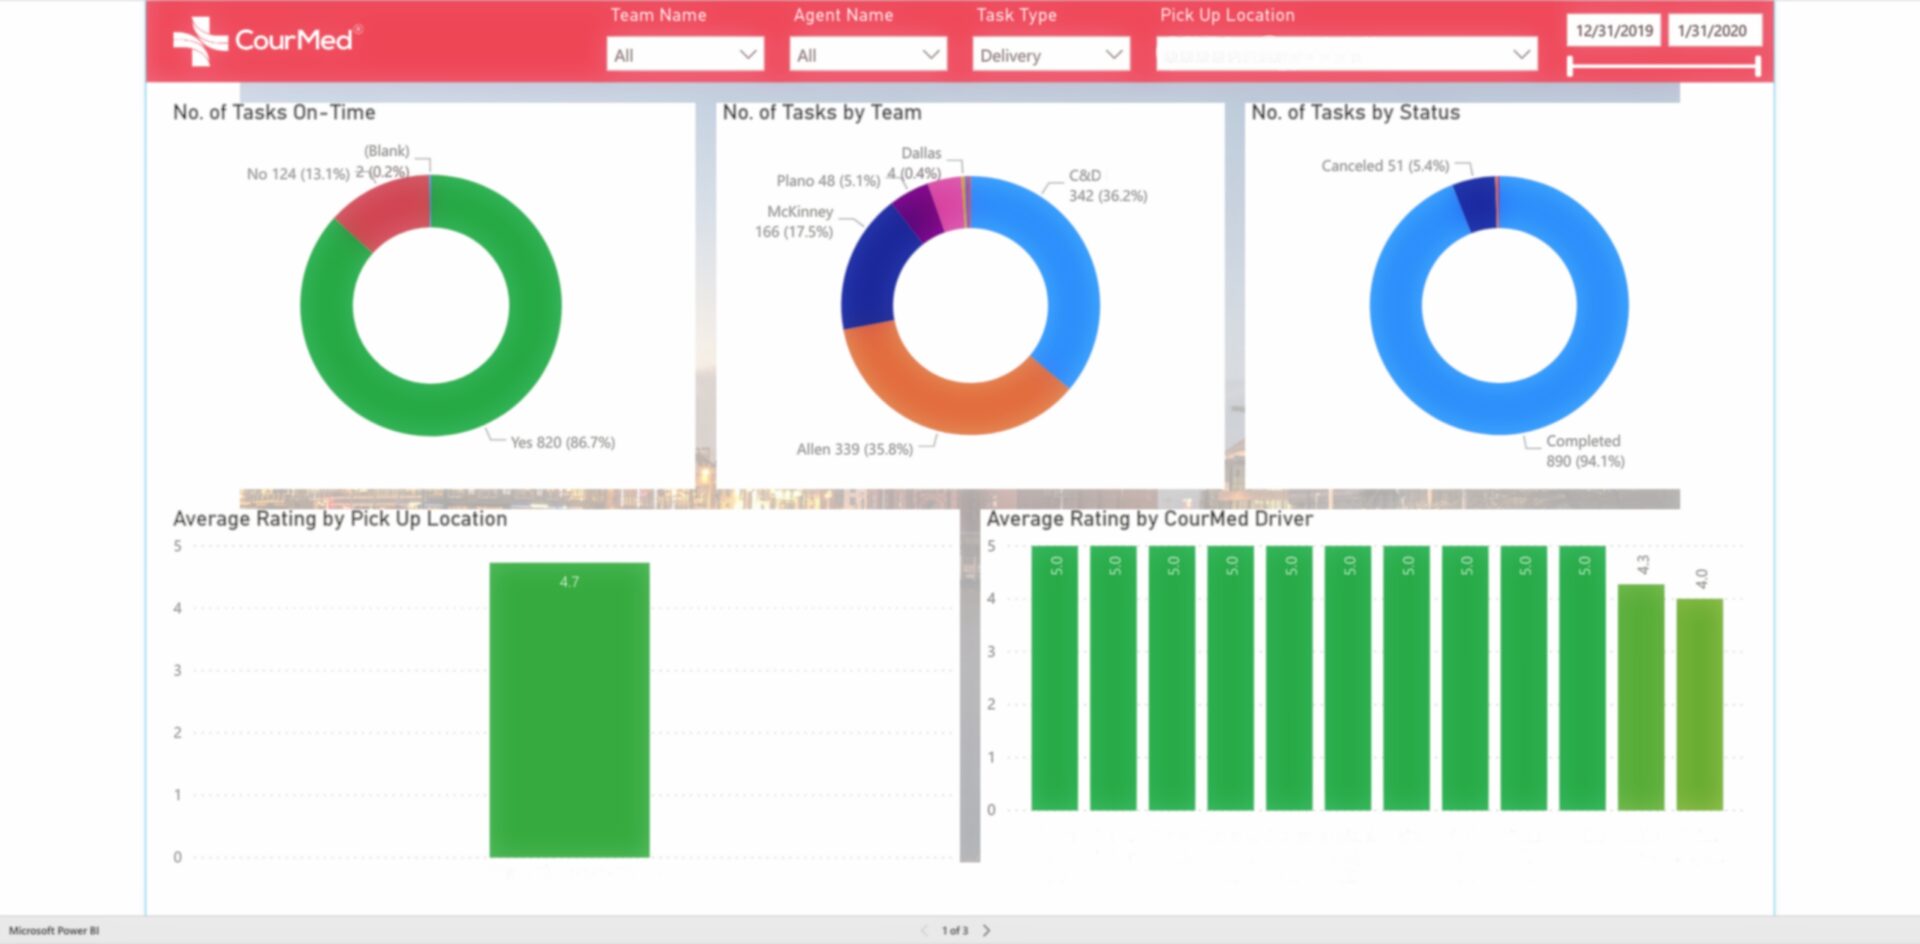Click the 'Canceled 51 (5.4%)' label

[x=1385, y=166]
